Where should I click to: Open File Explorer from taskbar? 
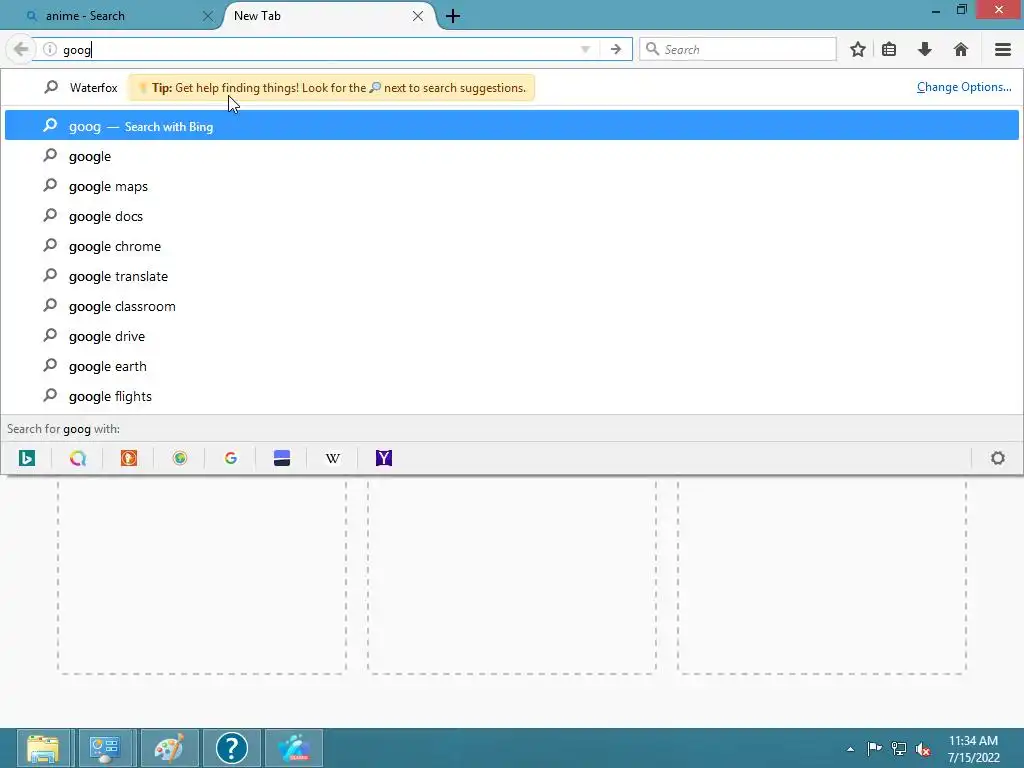point(43,748)
